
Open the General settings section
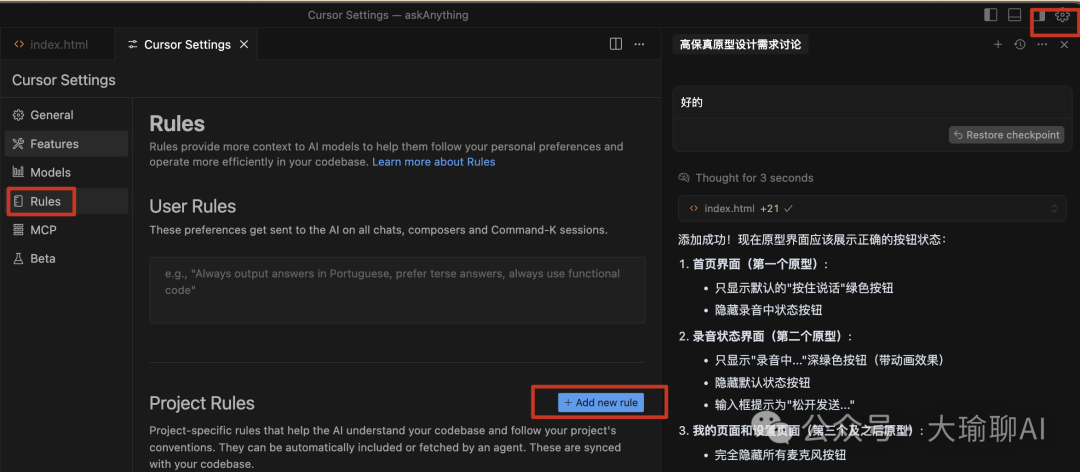(x=67, y=115)
